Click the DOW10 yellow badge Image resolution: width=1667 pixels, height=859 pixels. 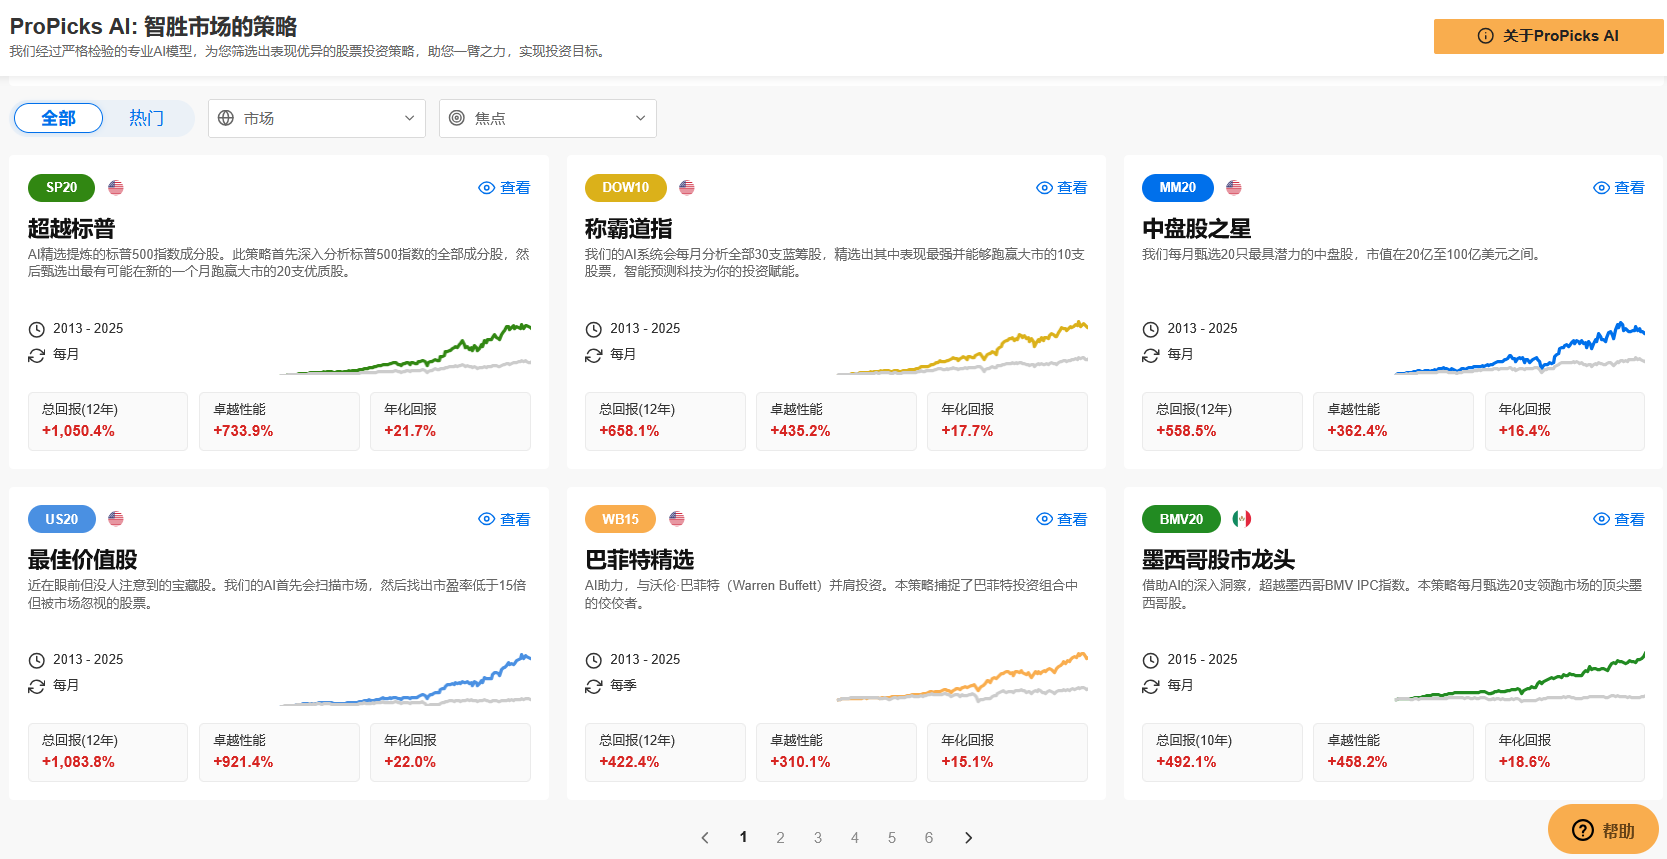(x=626, y=187)
